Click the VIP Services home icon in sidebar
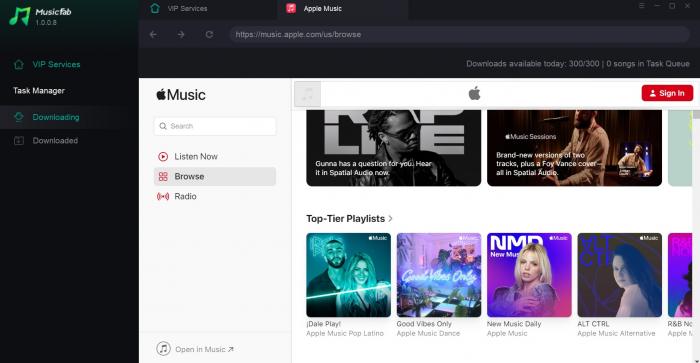Image resolution: width=700 pixels, height=363 pixels. (x=19, y=64)
